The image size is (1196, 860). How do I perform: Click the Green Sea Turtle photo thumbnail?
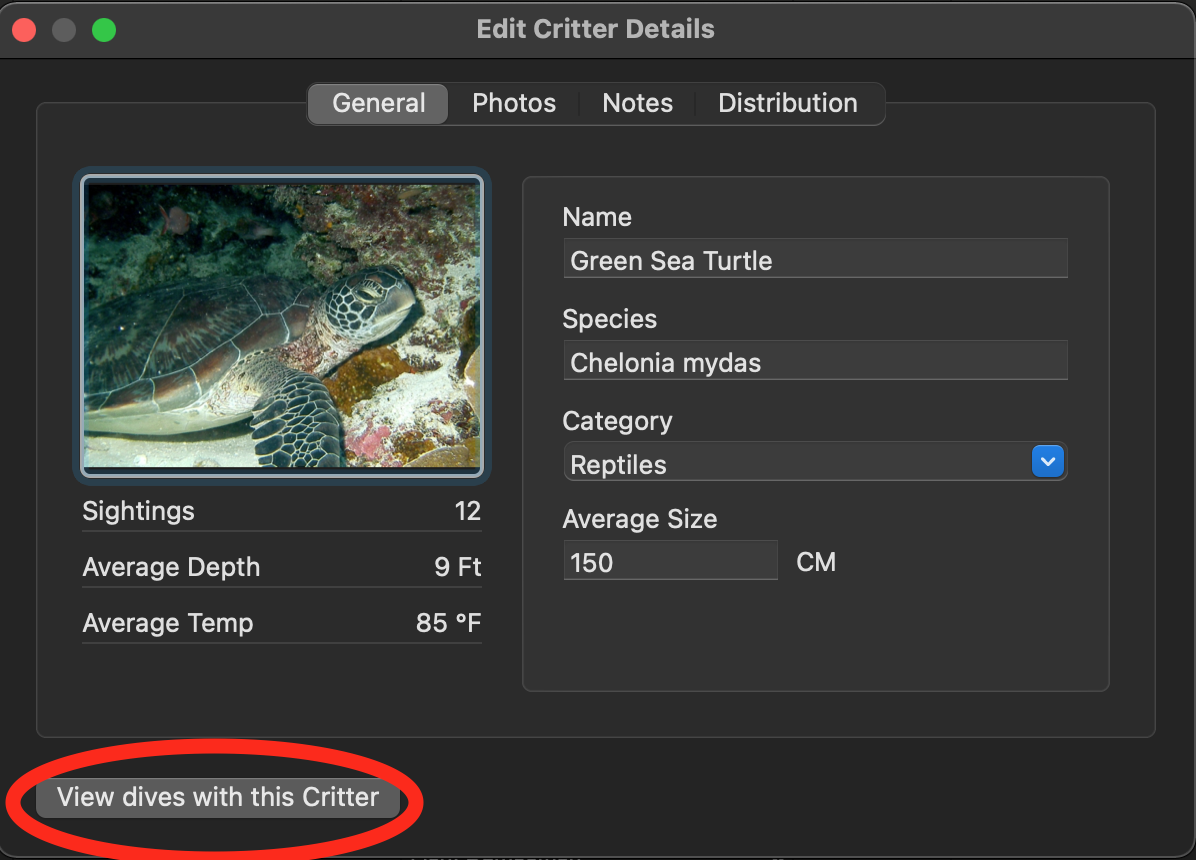[282, 324]
